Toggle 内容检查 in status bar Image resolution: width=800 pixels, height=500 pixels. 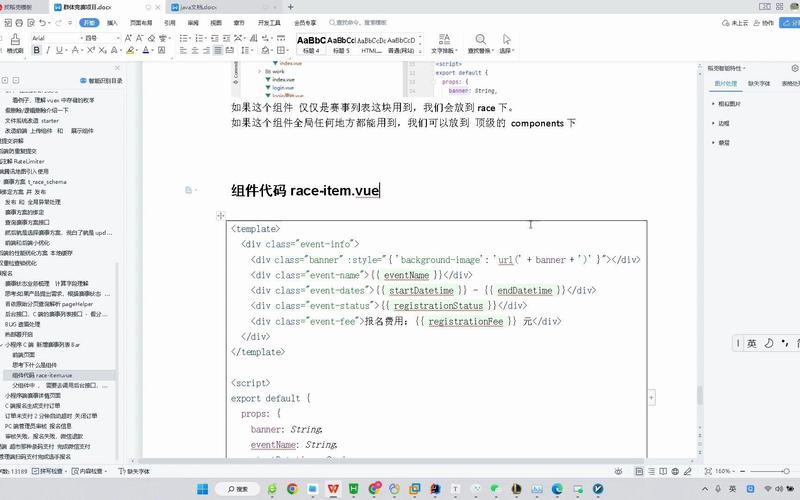coord(89,471)
